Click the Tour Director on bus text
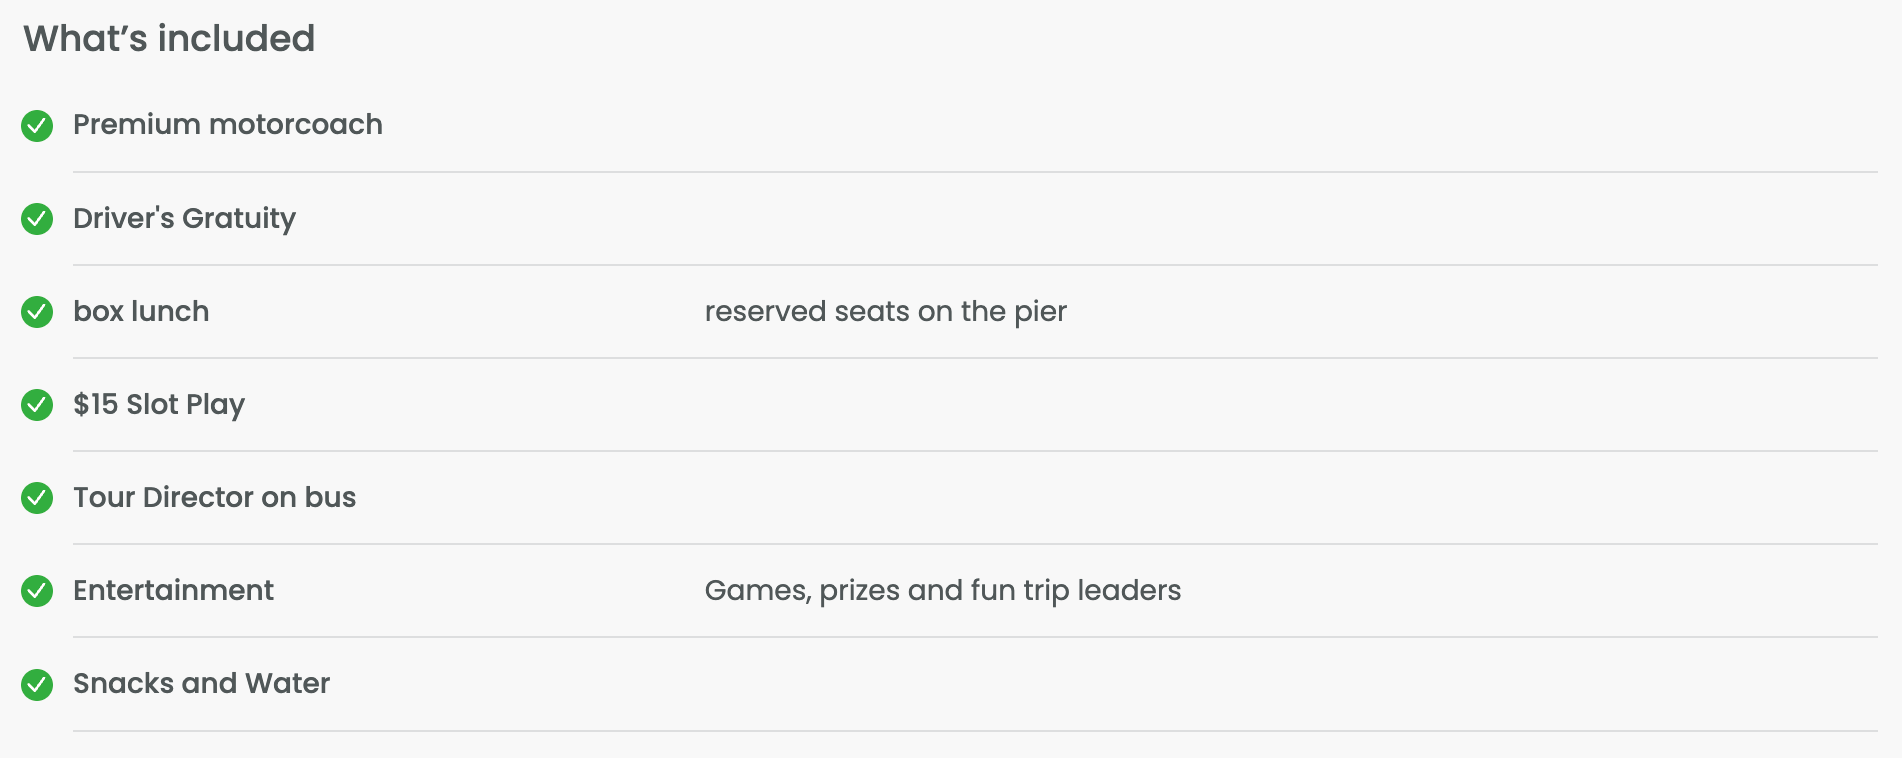Viewport: 1902px width, 758px height. [215, 497]
